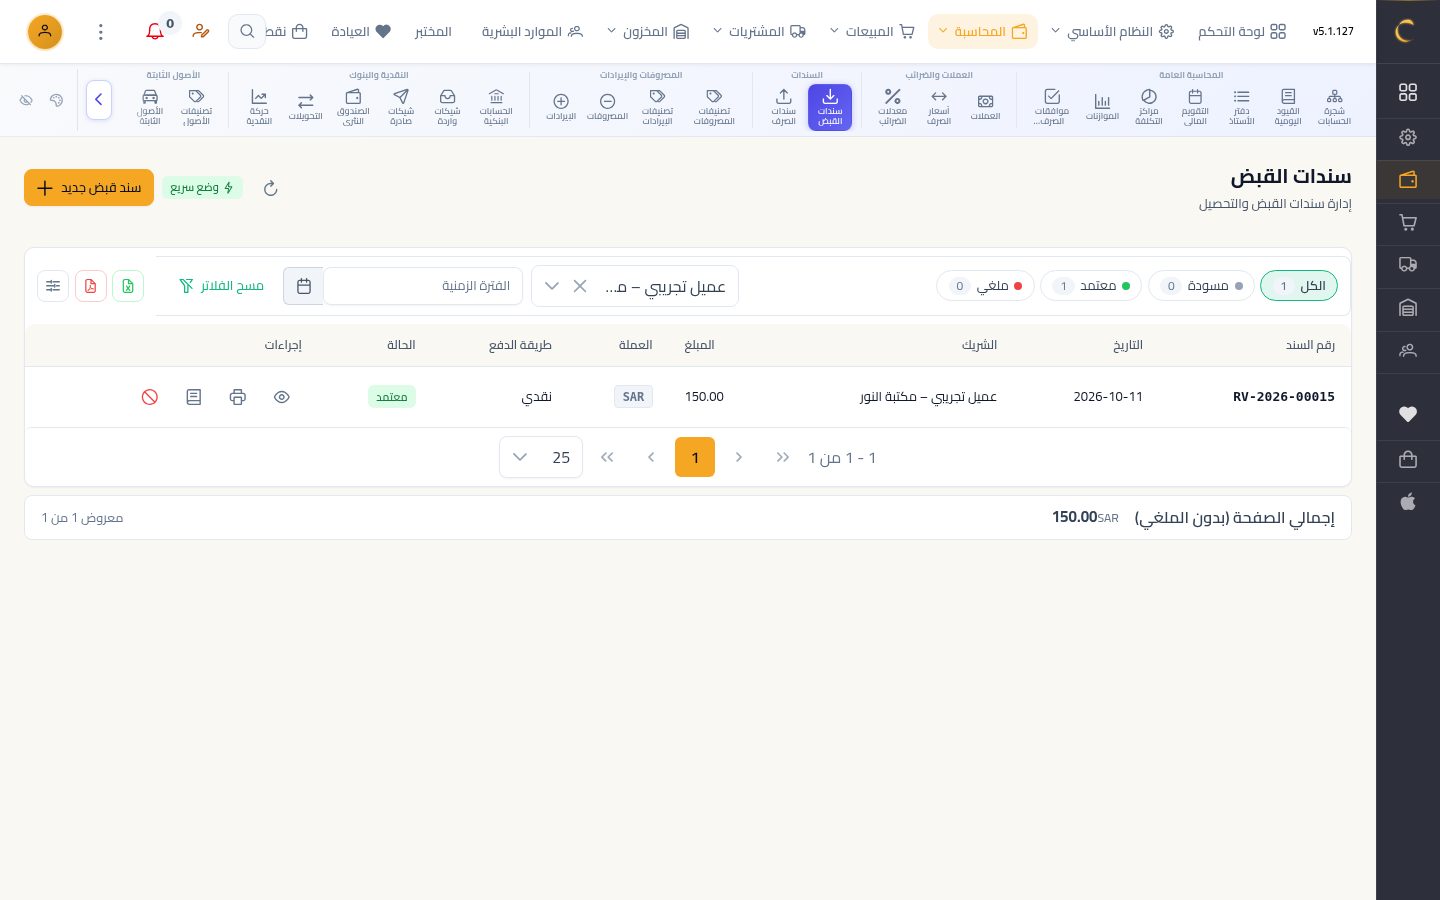This screenshot has height=900, width=1440.
Task: Open Cost Centers (مراكز التكلفة) icon
Action: tap(1149, 106)
